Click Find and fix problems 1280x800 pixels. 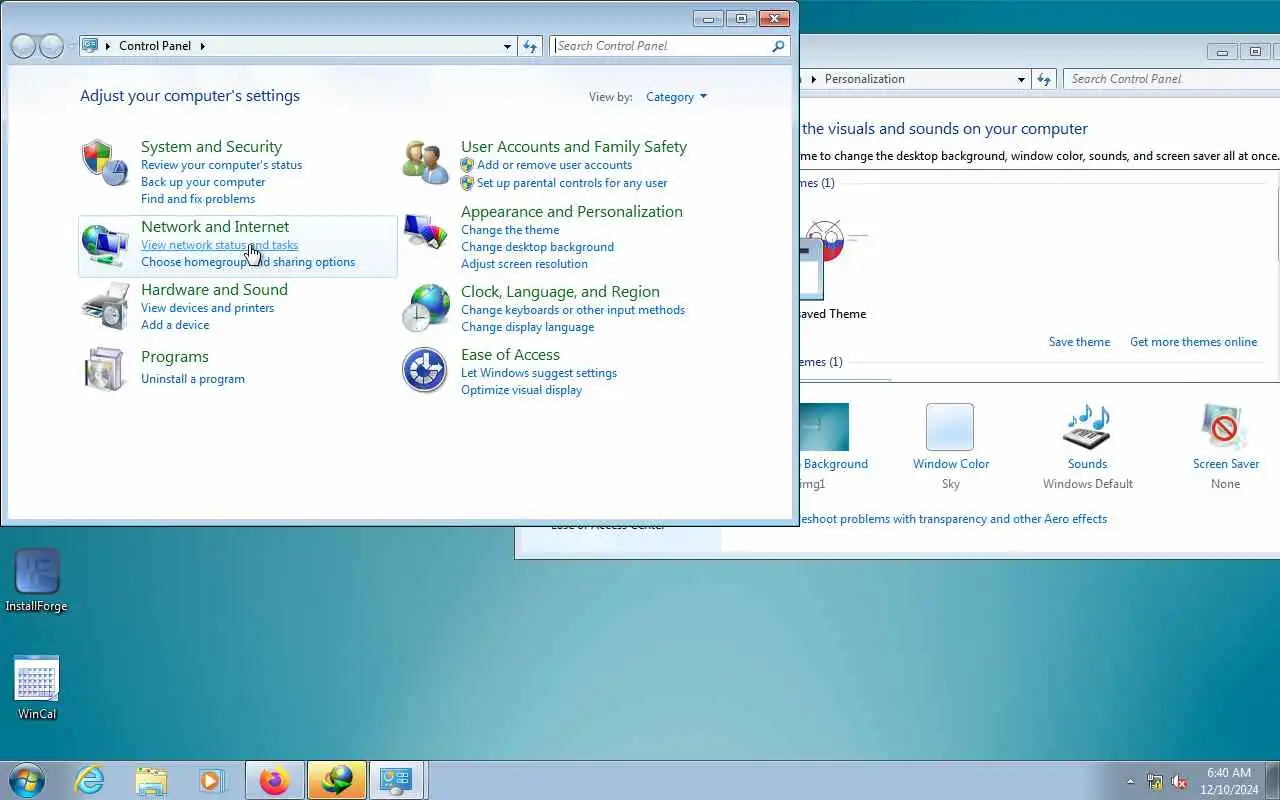[198, 199]
